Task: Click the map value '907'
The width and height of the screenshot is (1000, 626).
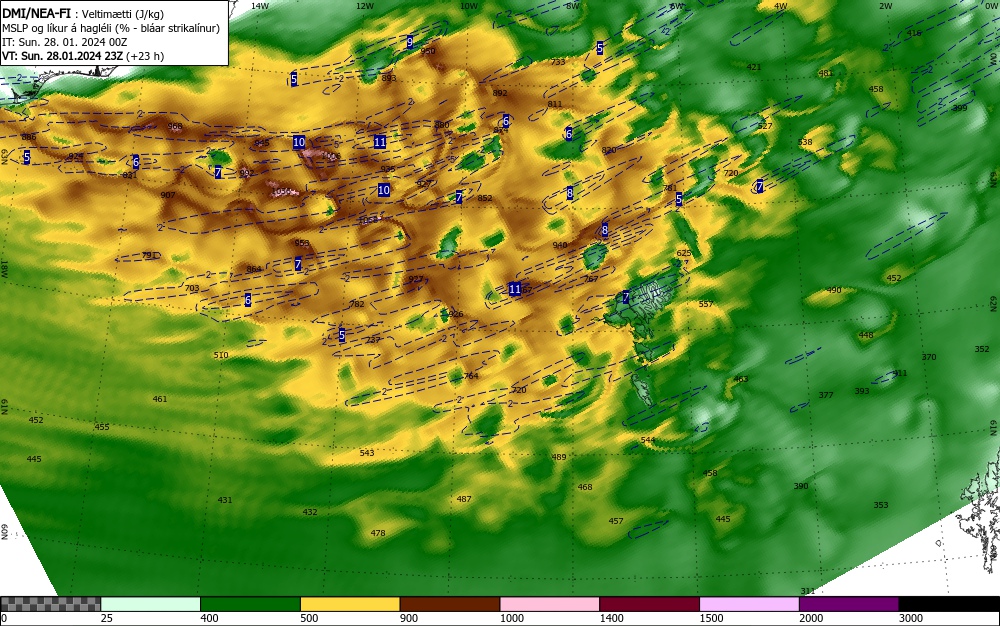Action: 168,195
